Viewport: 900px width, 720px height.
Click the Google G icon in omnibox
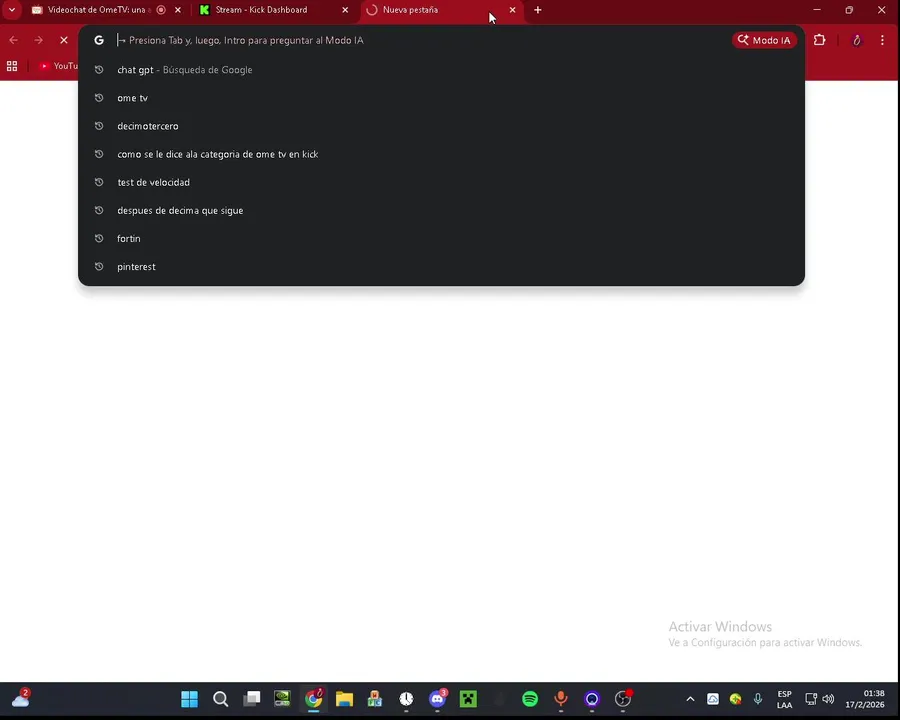pos(99,40)
